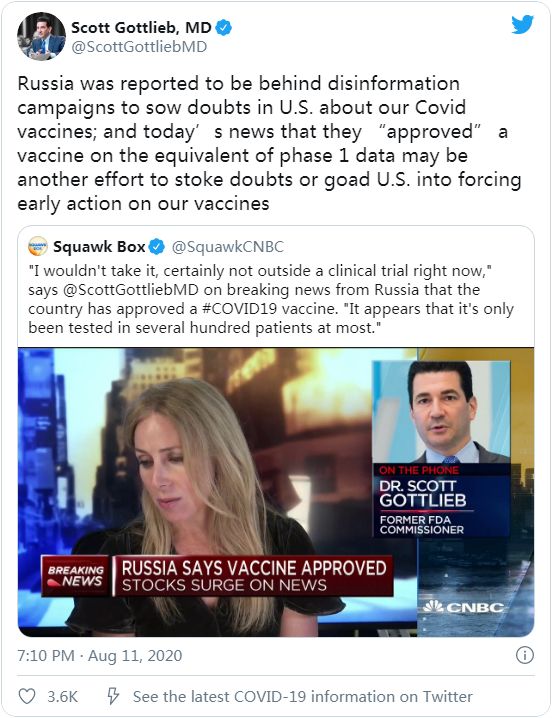Open the Squawk Box account name
This screenshot has width=552, height=718.
[99, 247]
